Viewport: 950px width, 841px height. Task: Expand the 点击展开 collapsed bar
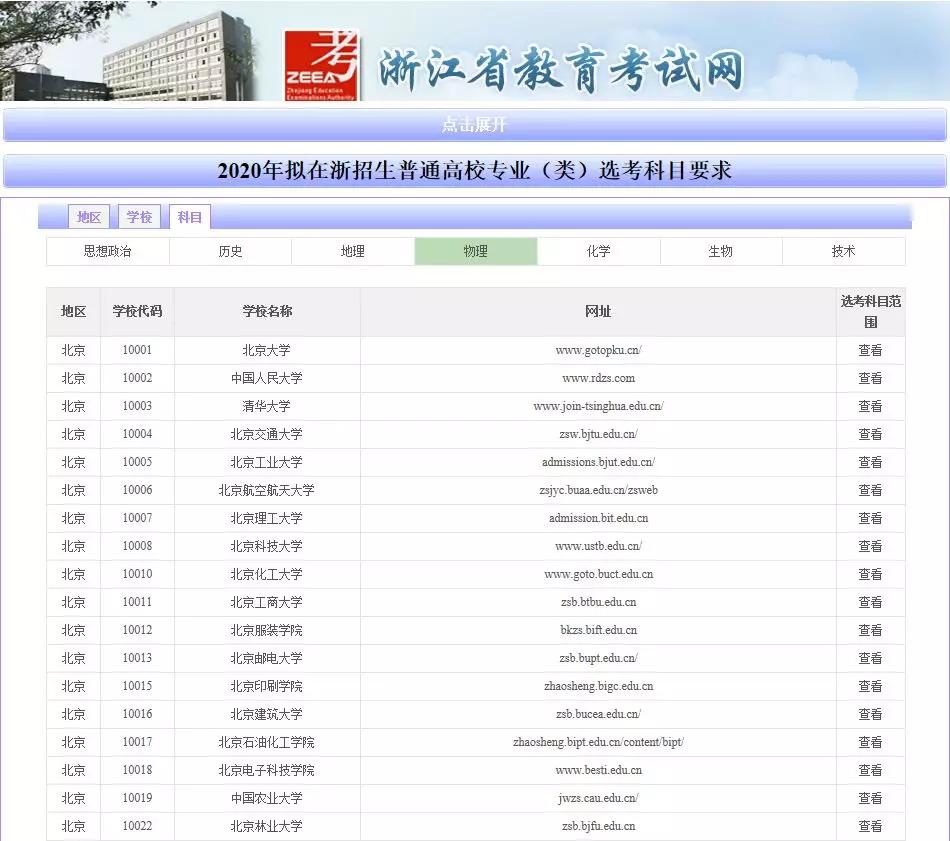point(475,125)
